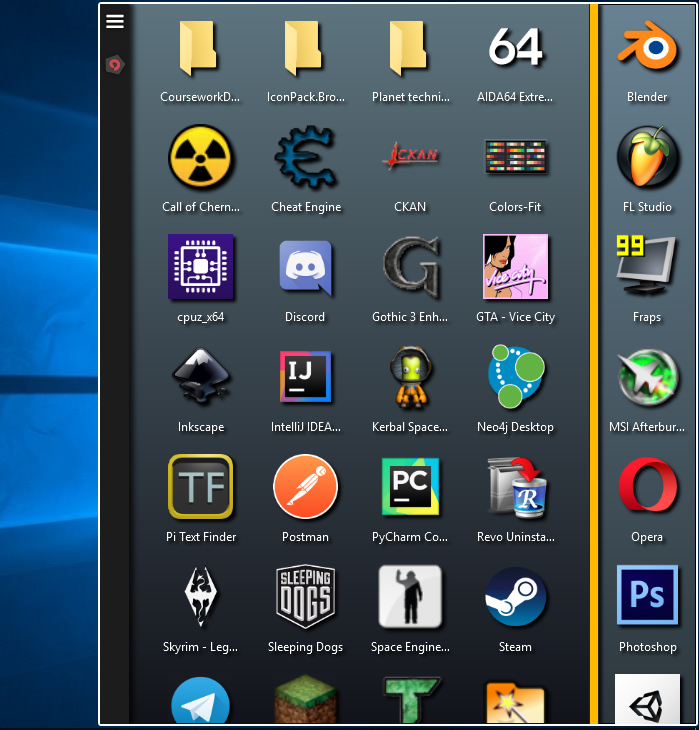Launch GTA - Vice City

pos(515,266)
